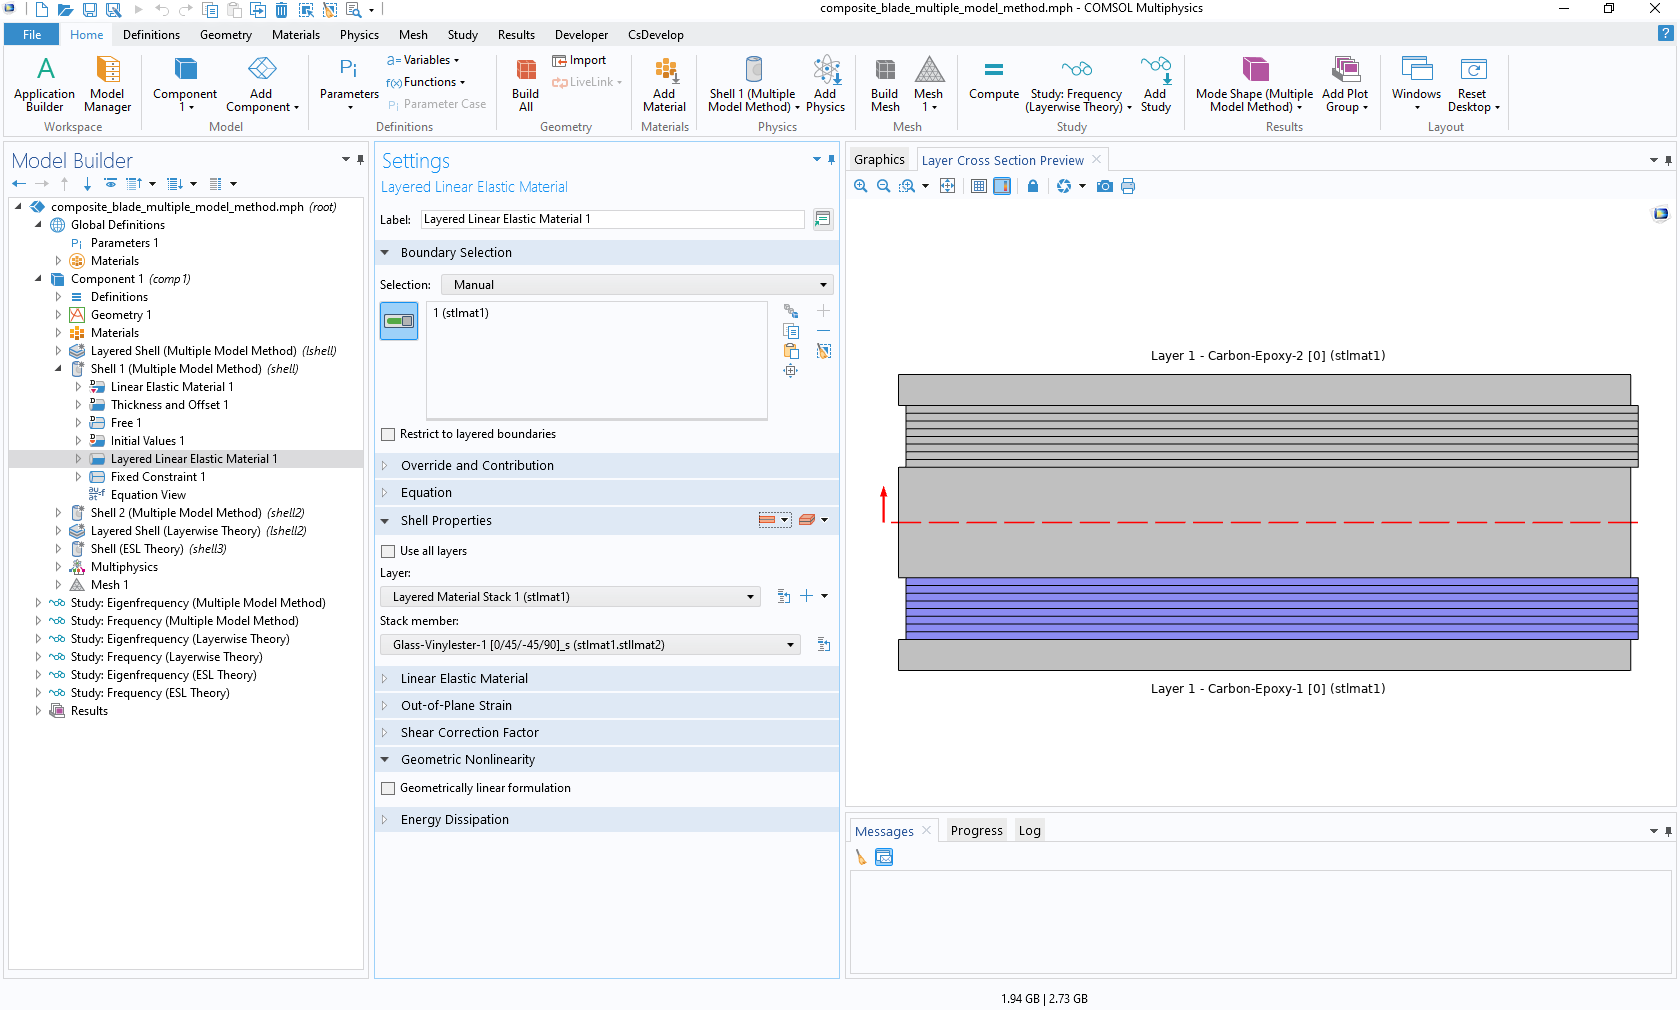Click the Label text field
1680x1010 pixels.
pyautogui.click(x=612, y=219)
